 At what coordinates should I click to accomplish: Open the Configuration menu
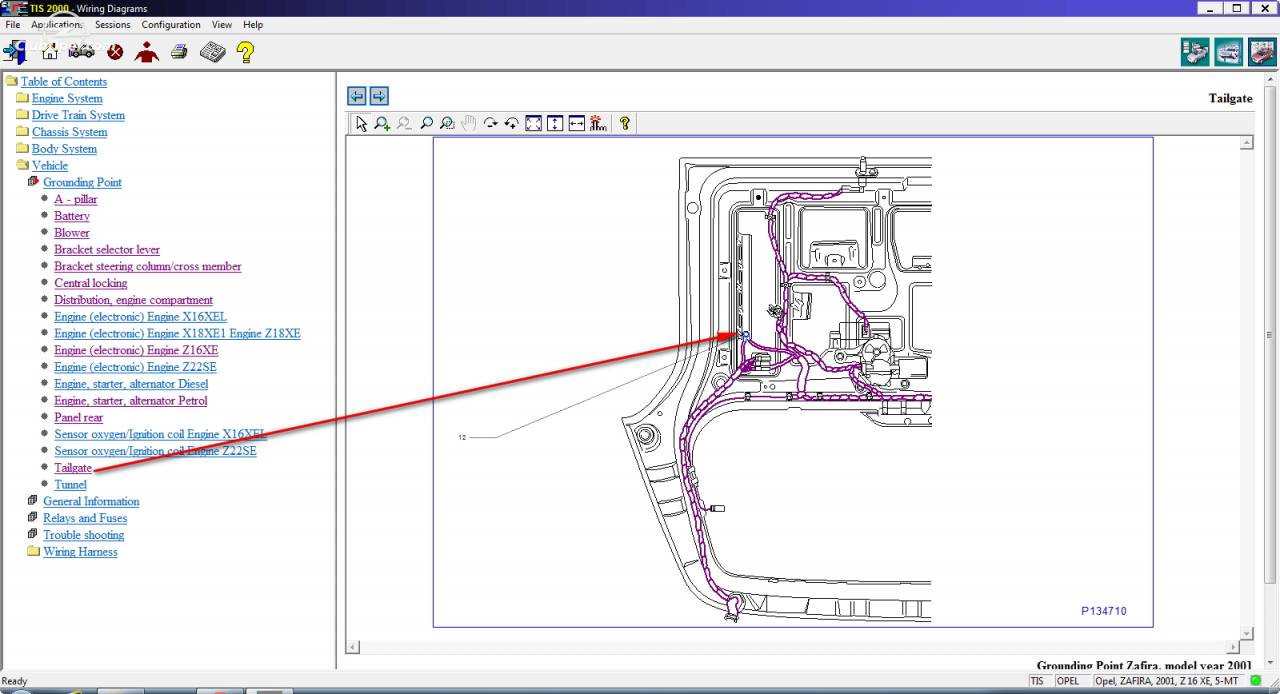[171, 24]
